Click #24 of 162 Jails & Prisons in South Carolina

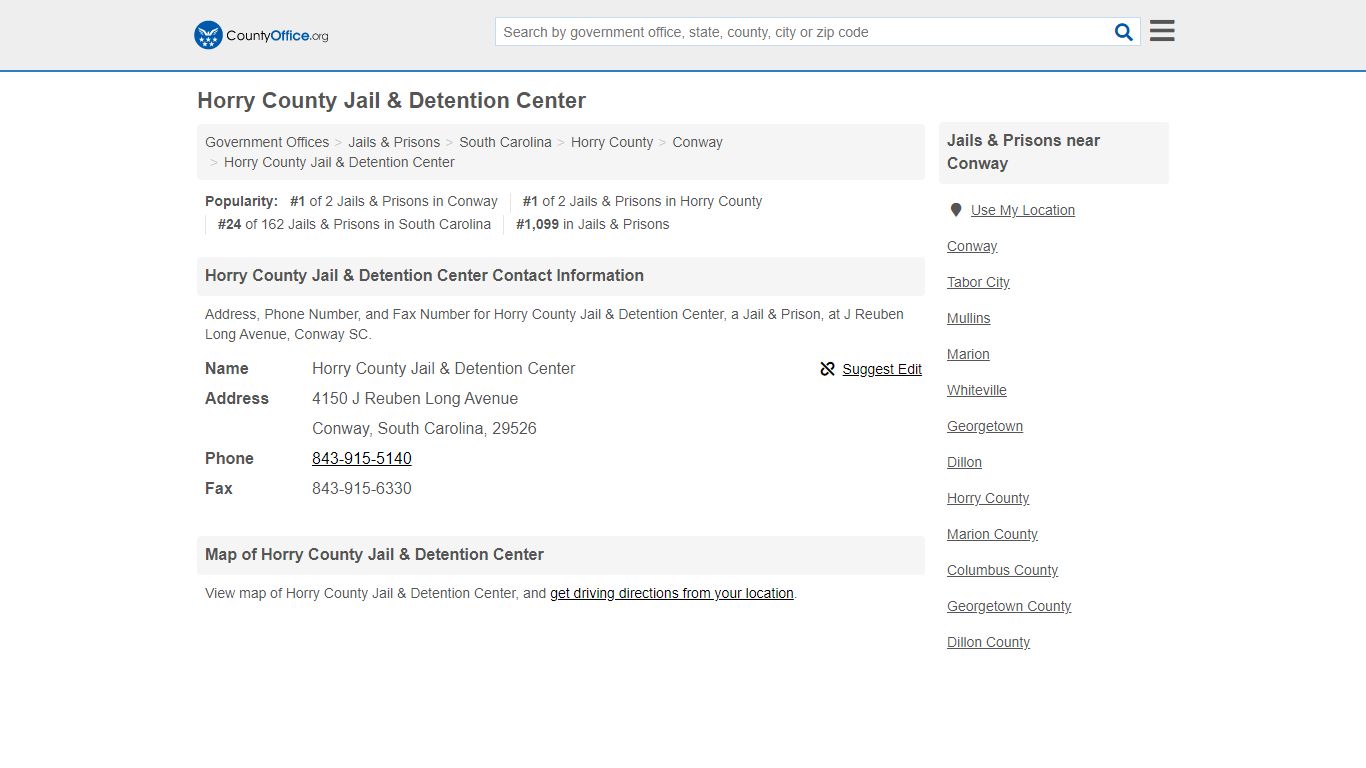coord(354,224)
